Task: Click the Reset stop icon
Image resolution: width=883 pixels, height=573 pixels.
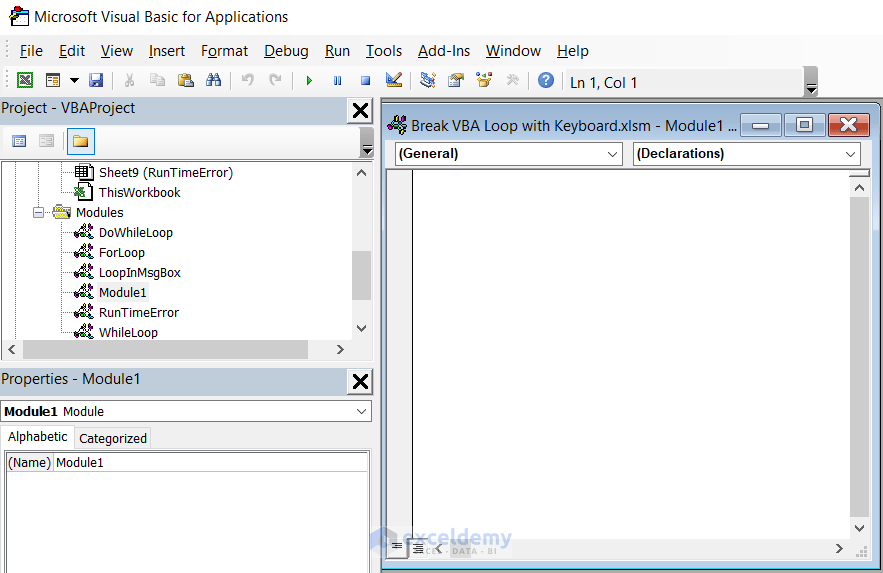Action: (x=365, y=80)
